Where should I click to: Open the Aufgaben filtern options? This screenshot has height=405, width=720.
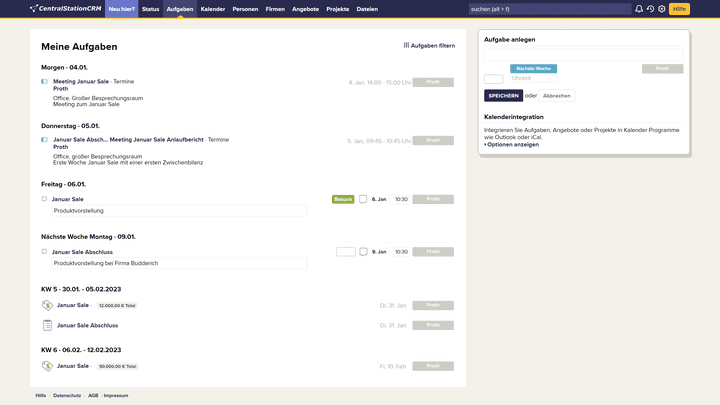429,46
